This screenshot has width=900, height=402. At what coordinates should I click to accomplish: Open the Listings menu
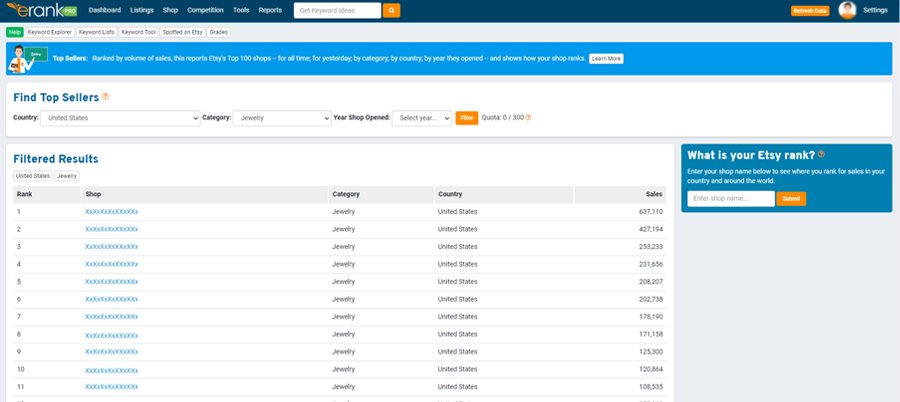(142, 10)
